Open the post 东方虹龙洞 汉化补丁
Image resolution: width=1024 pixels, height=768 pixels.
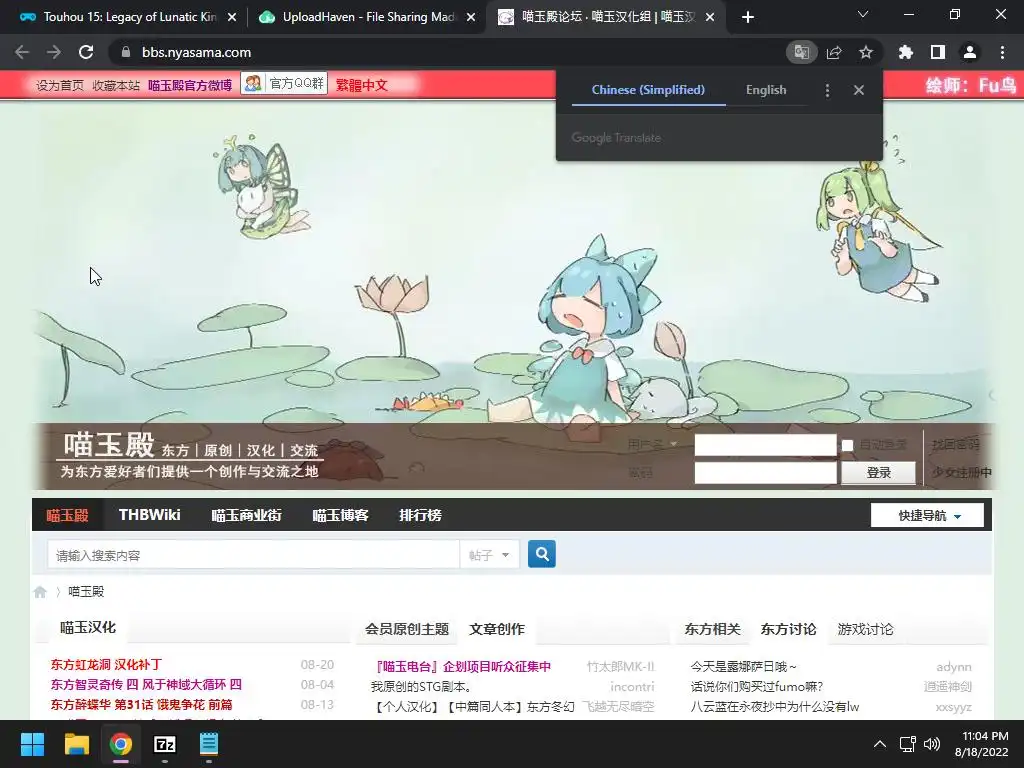tap(106, 665)
